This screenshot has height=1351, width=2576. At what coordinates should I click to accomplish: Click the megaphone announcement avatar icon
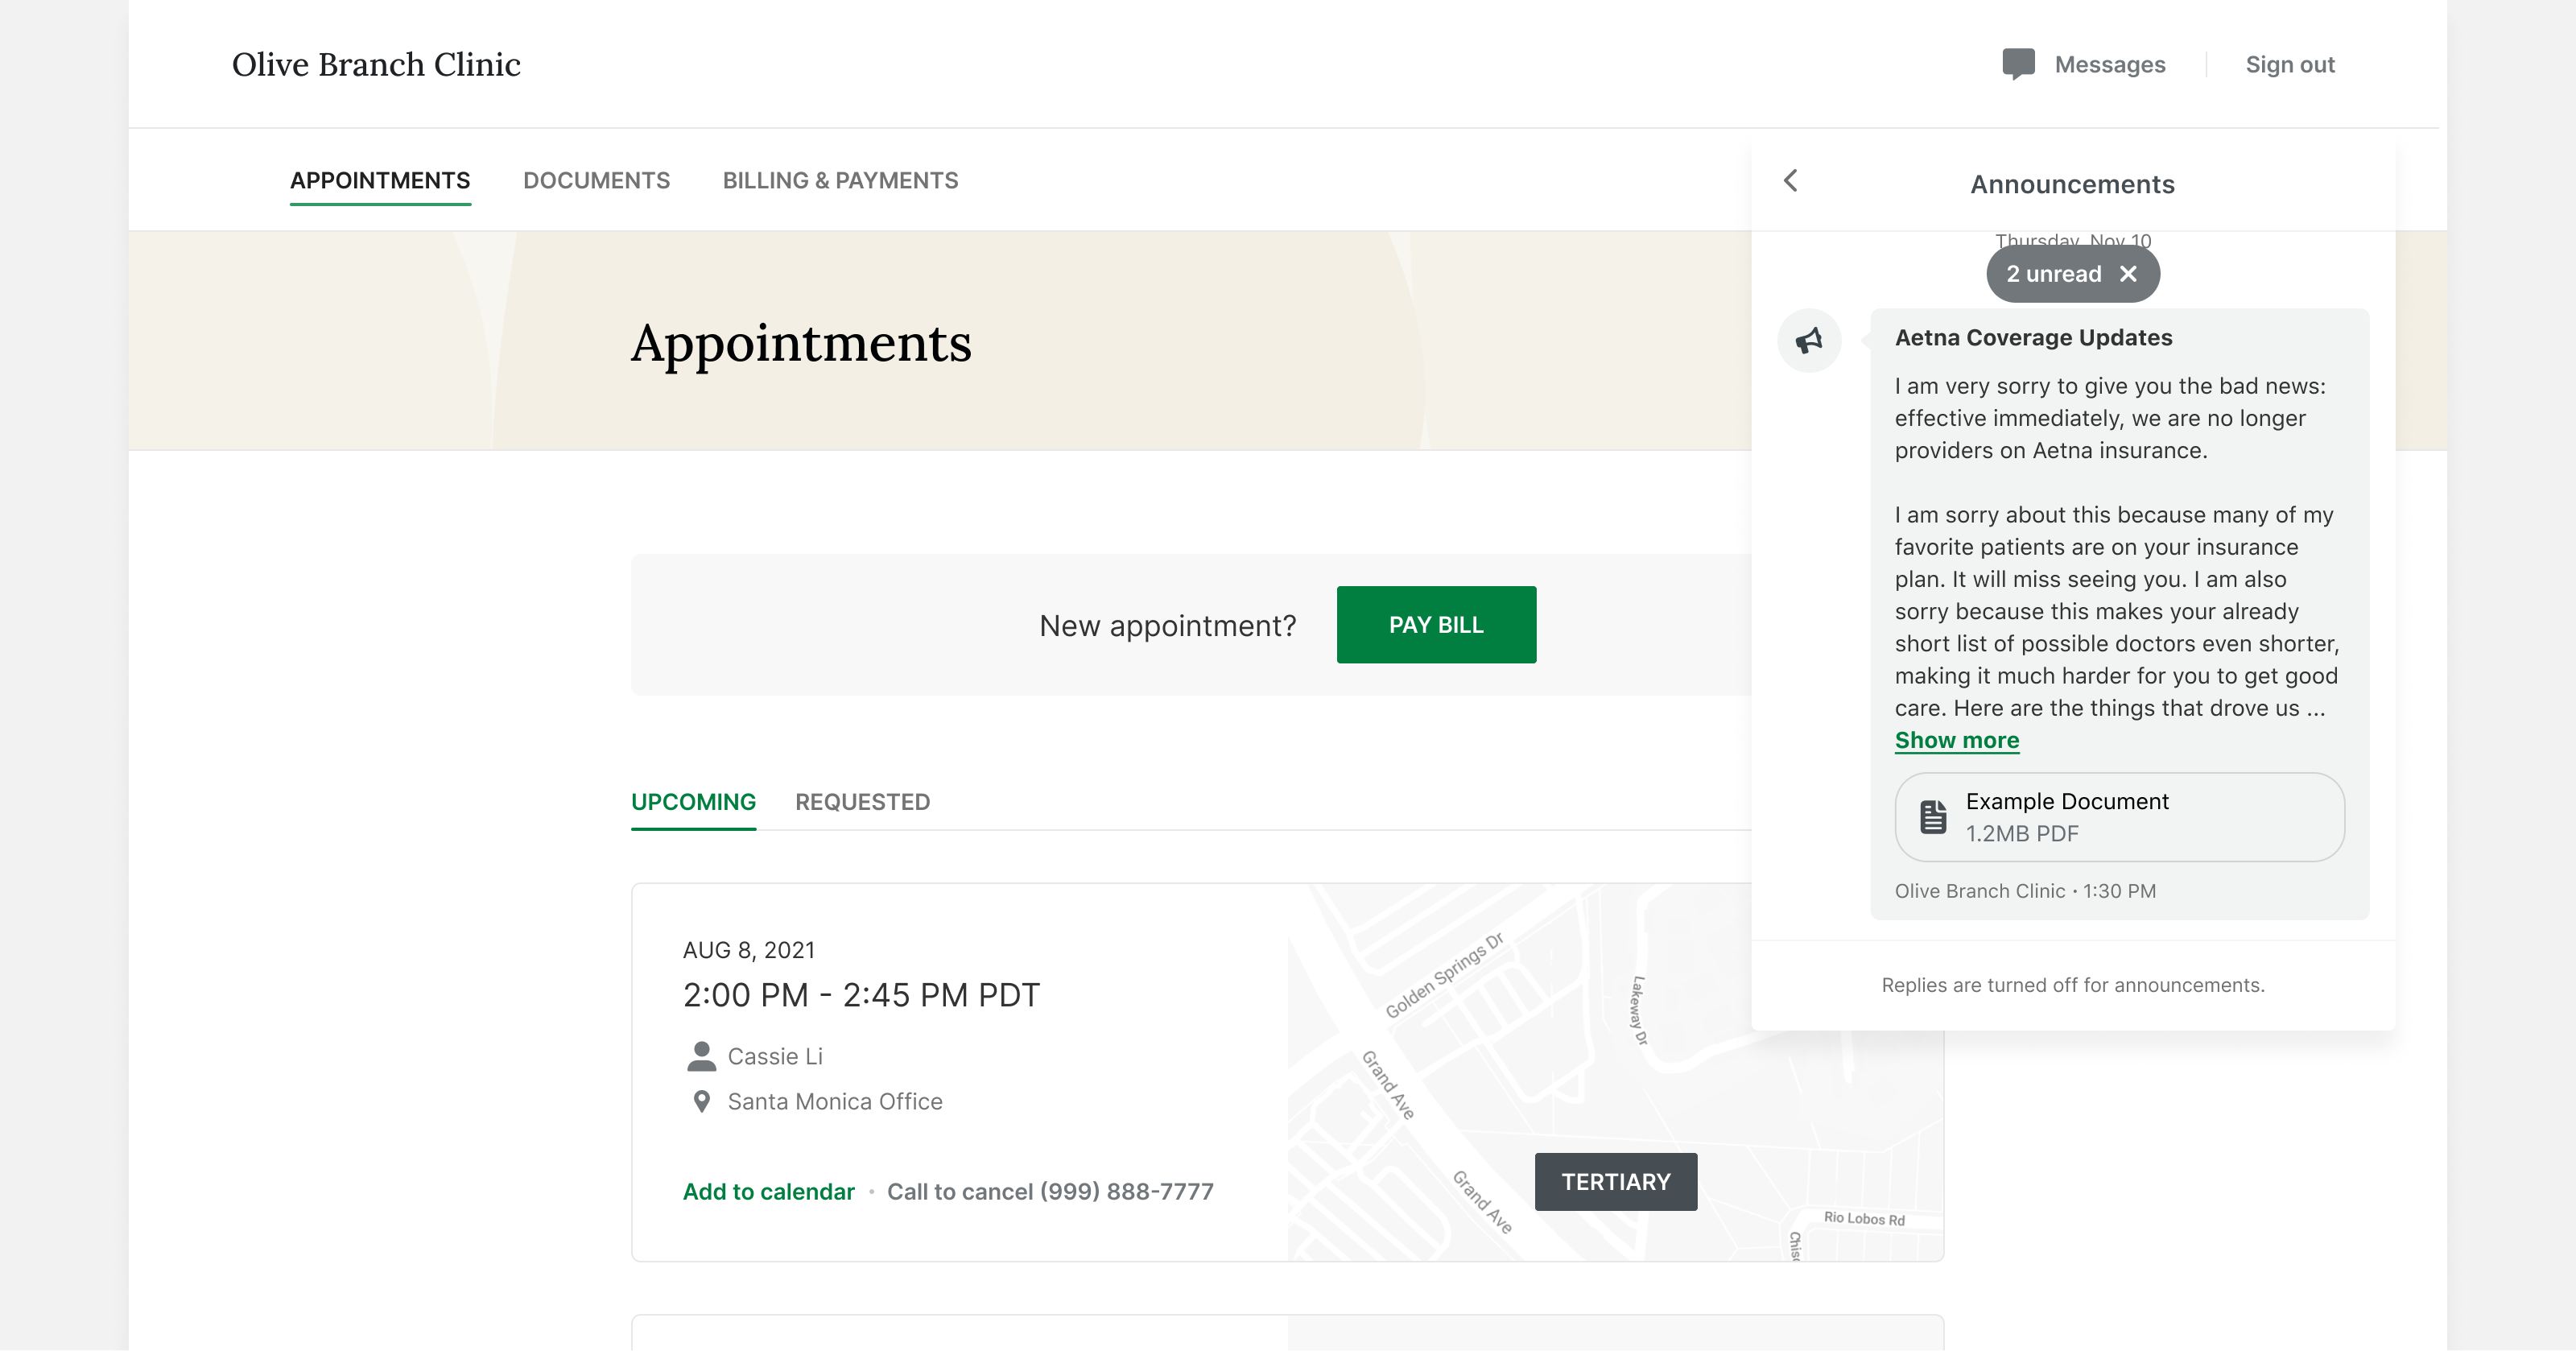click(1809, 341)
